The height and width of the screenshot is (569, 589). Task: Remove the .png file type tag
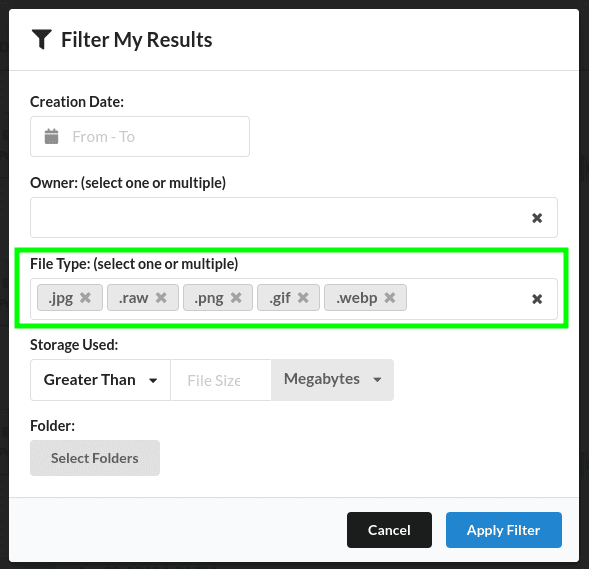236,298
